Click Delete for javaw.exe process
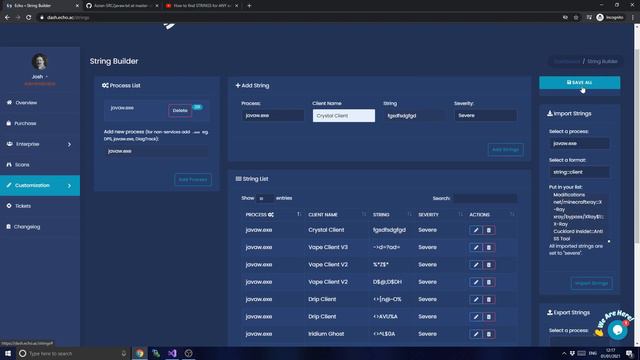 [x=180, y=111]
